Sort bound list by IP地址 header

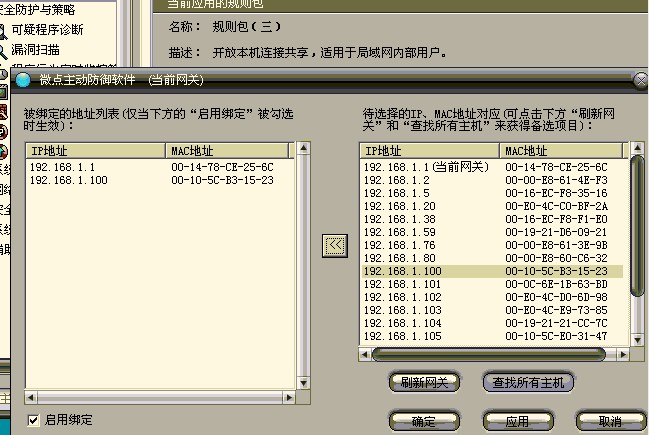[96, 151]
